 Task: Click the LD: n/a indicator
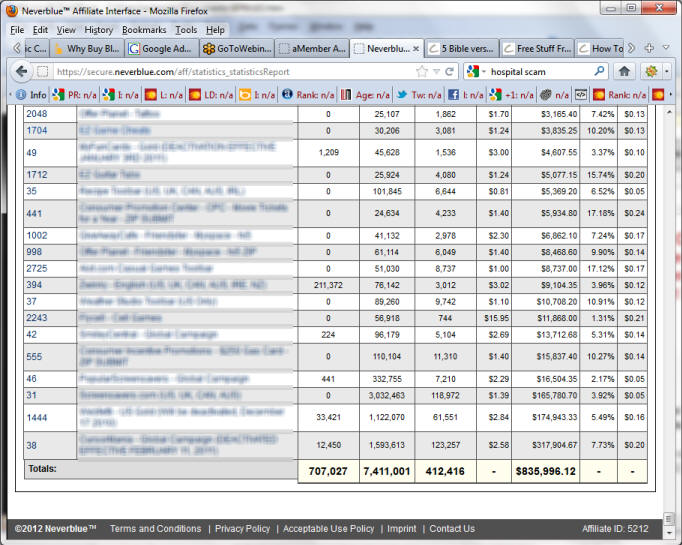click(x=211, y=95)
